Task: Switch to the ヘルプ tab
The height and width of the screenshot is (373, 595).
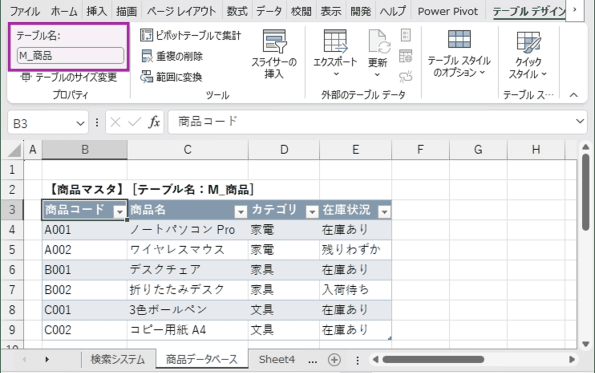Action: 393,11
